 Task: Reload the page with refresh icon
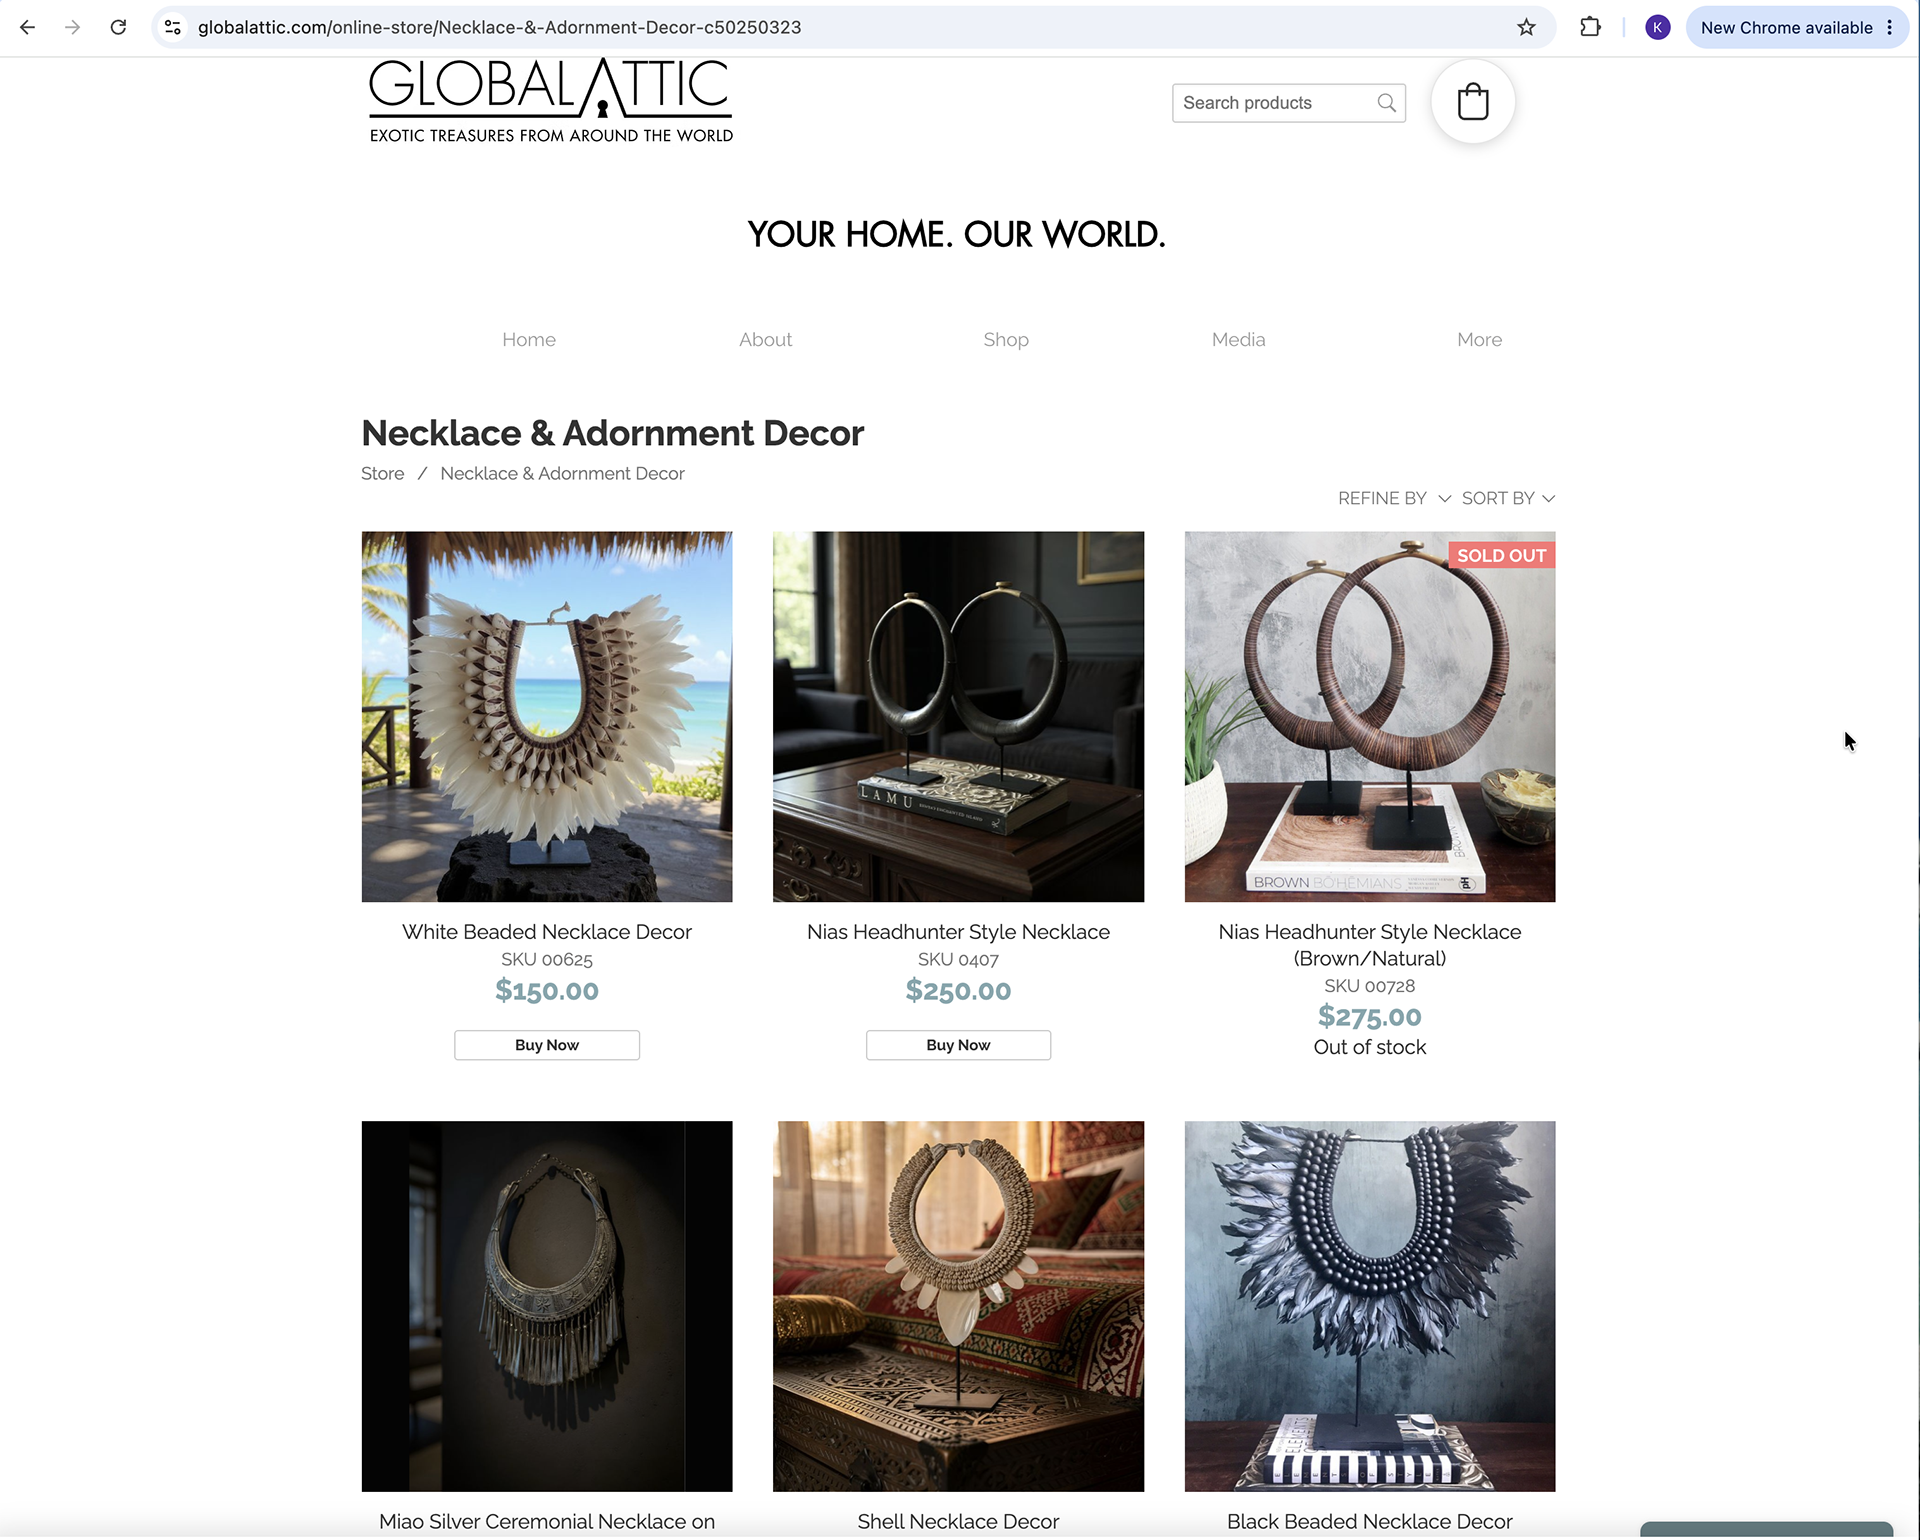(x=118, y=27)
